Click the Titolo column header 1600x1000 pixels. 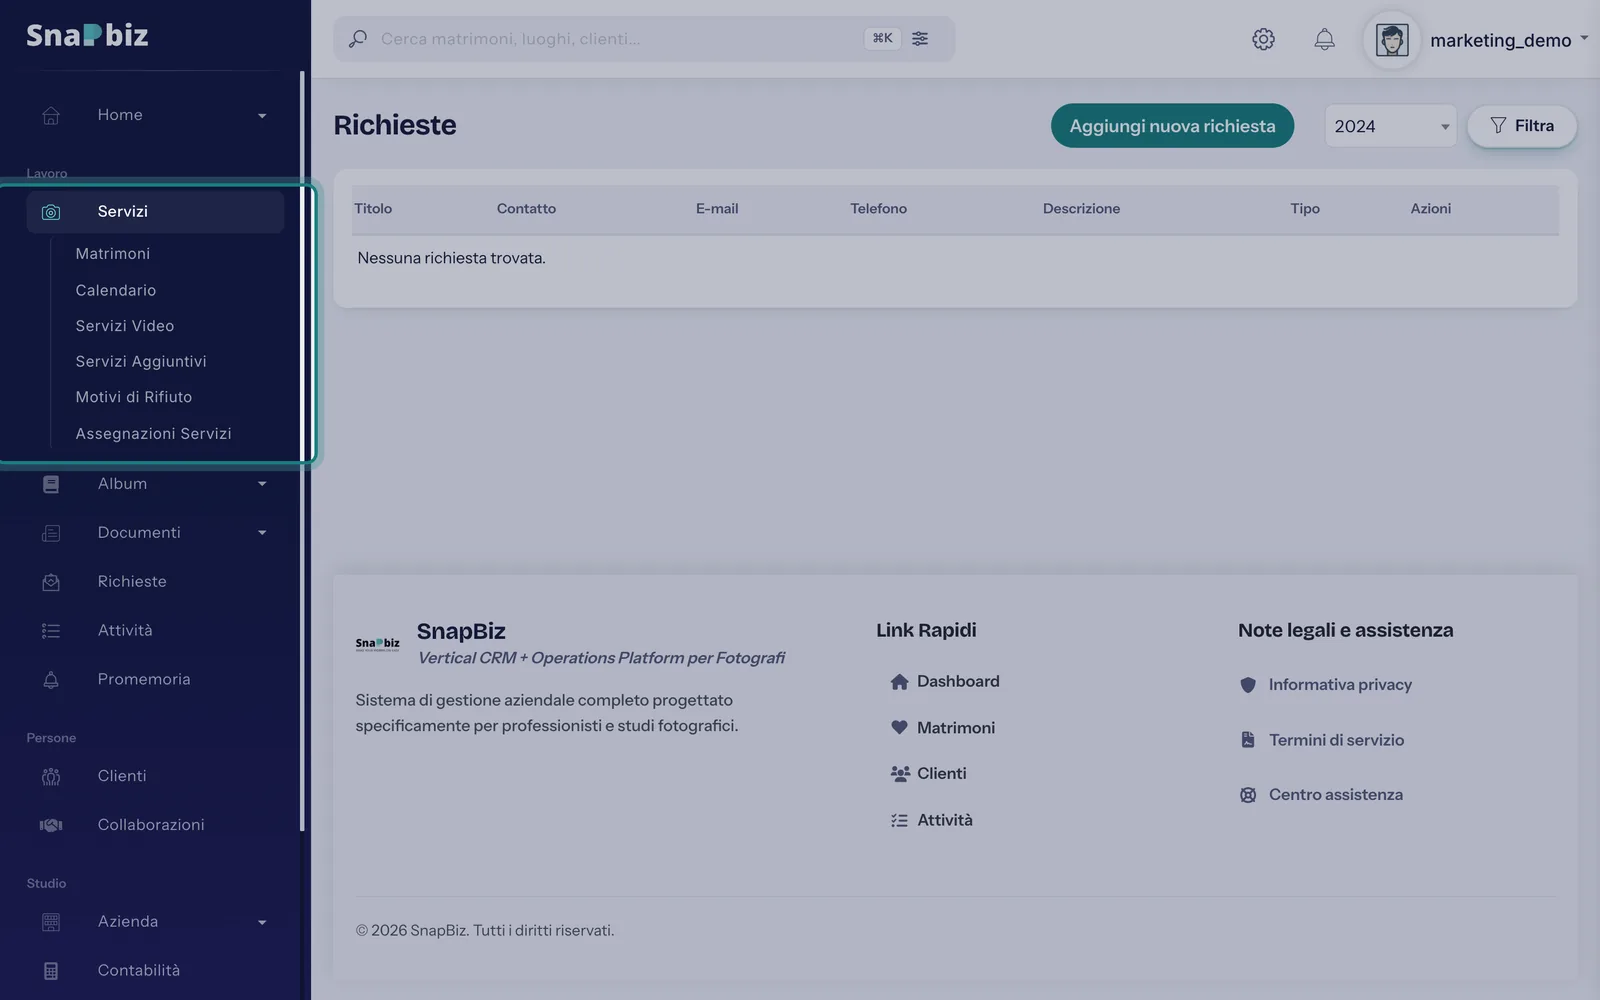[x=373, y=209]
